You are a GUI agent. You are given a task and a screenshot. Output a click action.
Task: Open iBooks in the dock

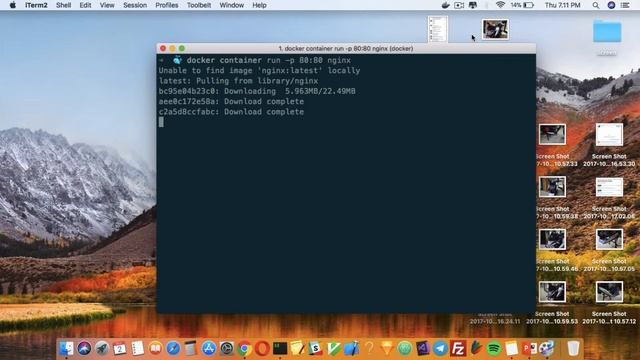coord(155,348)
